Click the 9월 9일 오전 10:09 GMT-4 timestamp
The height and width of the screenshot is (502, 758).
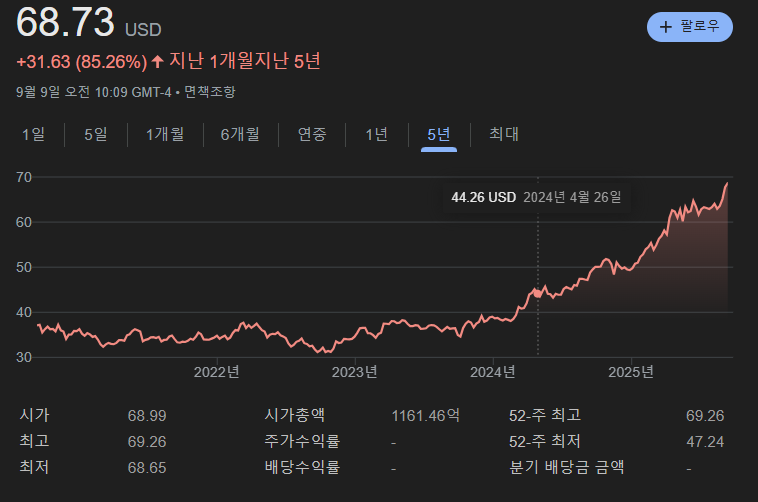pos(94,92)
